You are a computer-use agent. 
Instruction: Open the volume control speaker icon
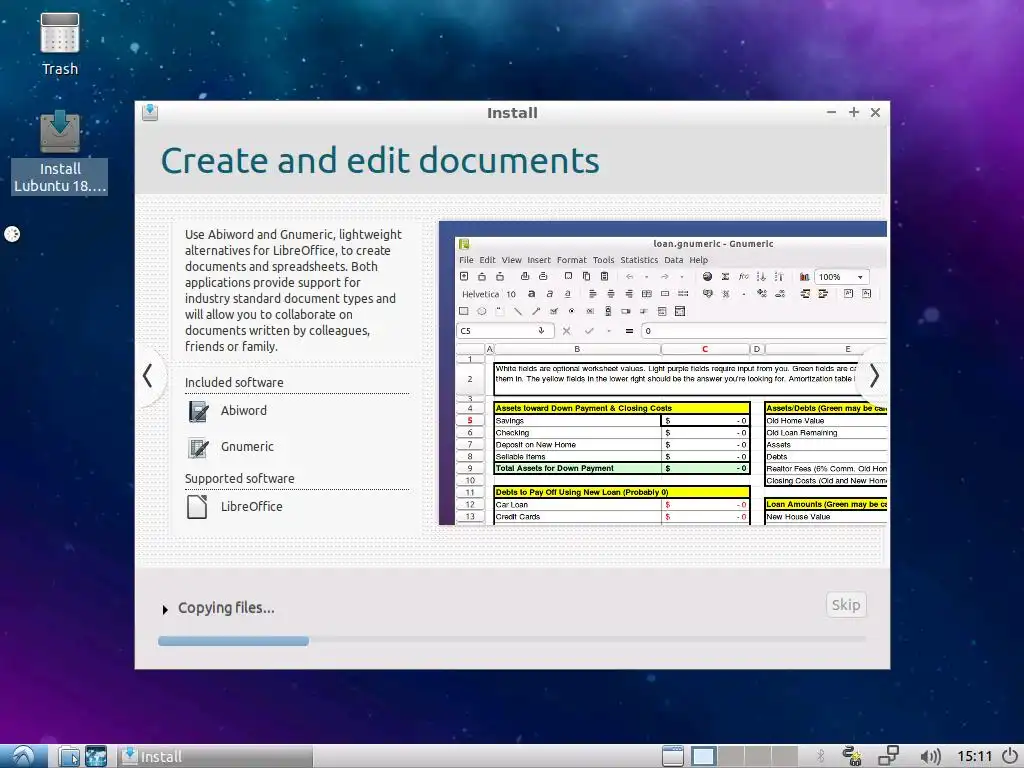coord(930,756)
